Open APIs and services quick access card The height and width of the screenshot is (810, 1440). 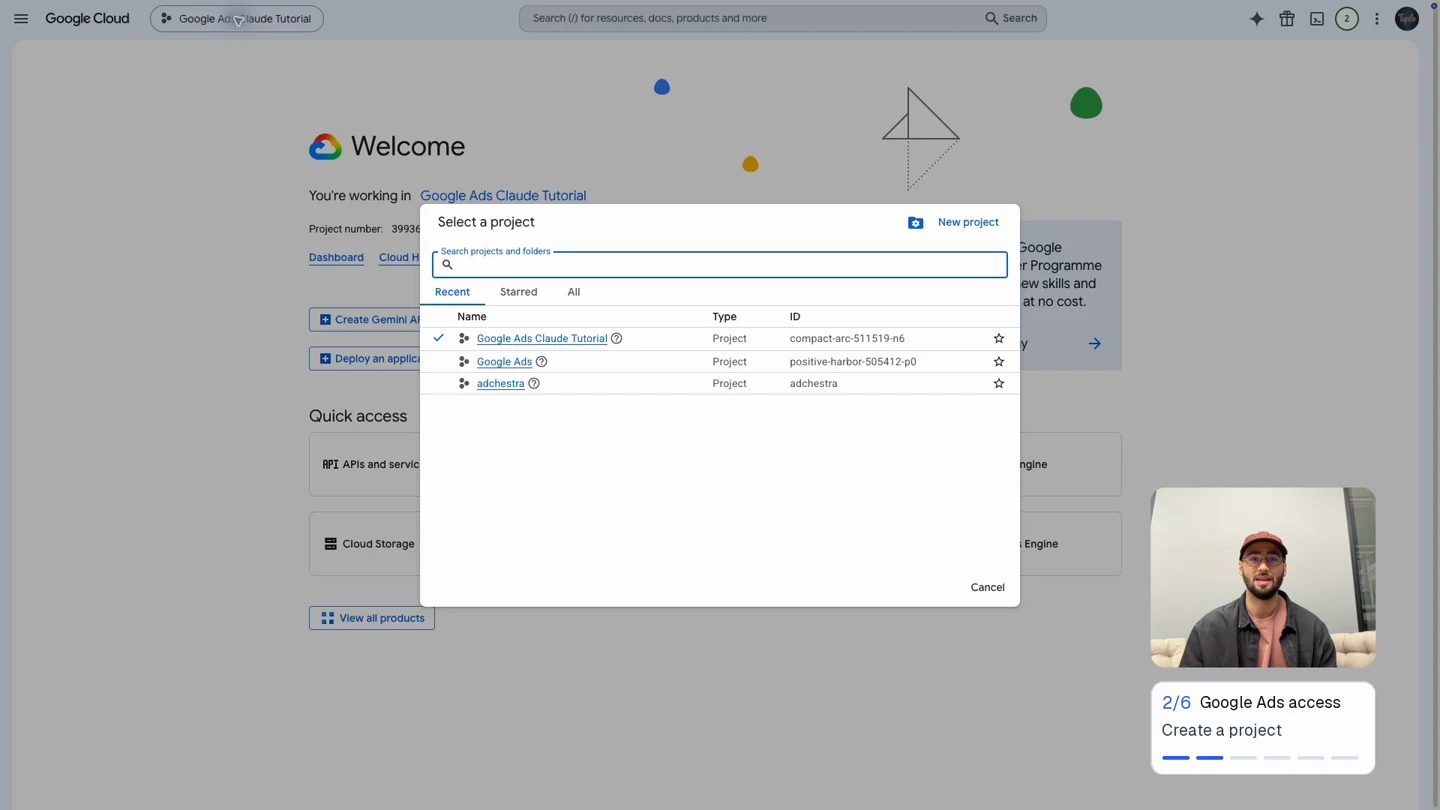point(365,464)
